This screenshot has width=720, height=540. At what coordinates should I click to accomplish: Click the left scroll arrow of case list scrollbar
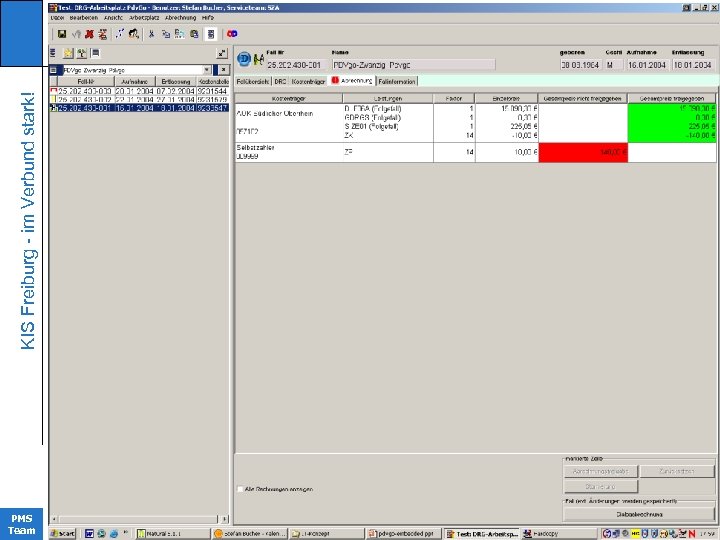click(54, 519)
